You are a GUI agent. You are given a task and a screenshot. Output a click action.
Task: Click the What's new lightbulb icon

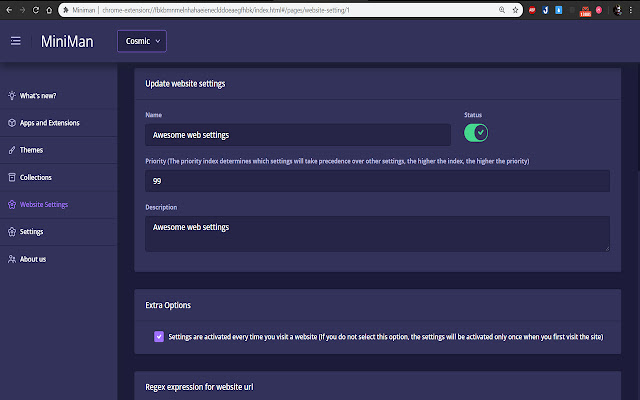pyautogui.click(x=11, y=96)
